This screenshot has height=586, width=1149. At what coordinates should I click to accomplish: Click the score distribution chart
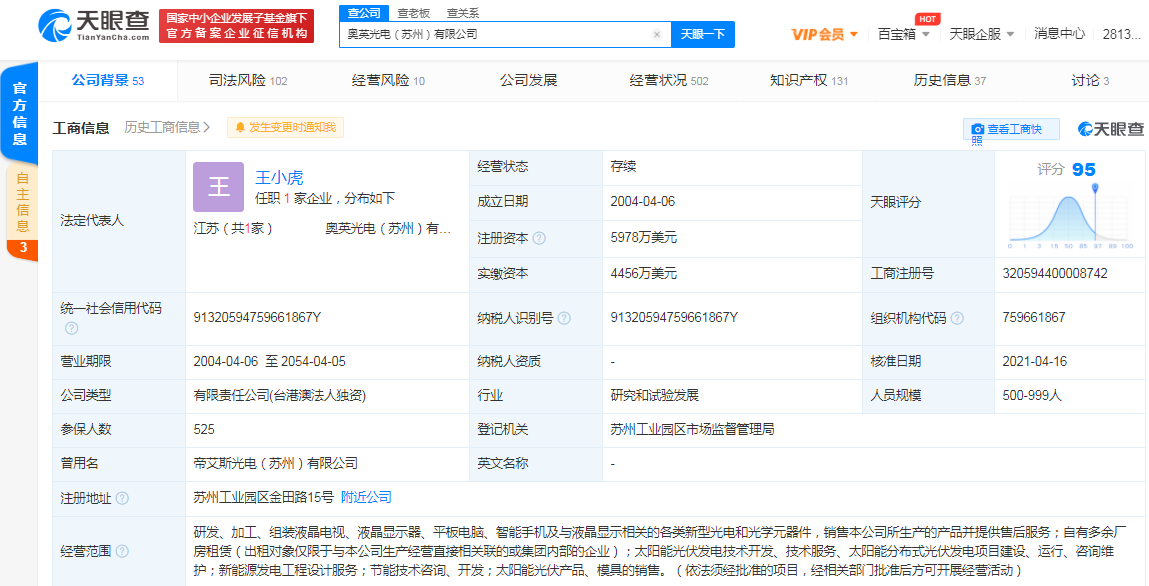click(x=1071, y=215)
